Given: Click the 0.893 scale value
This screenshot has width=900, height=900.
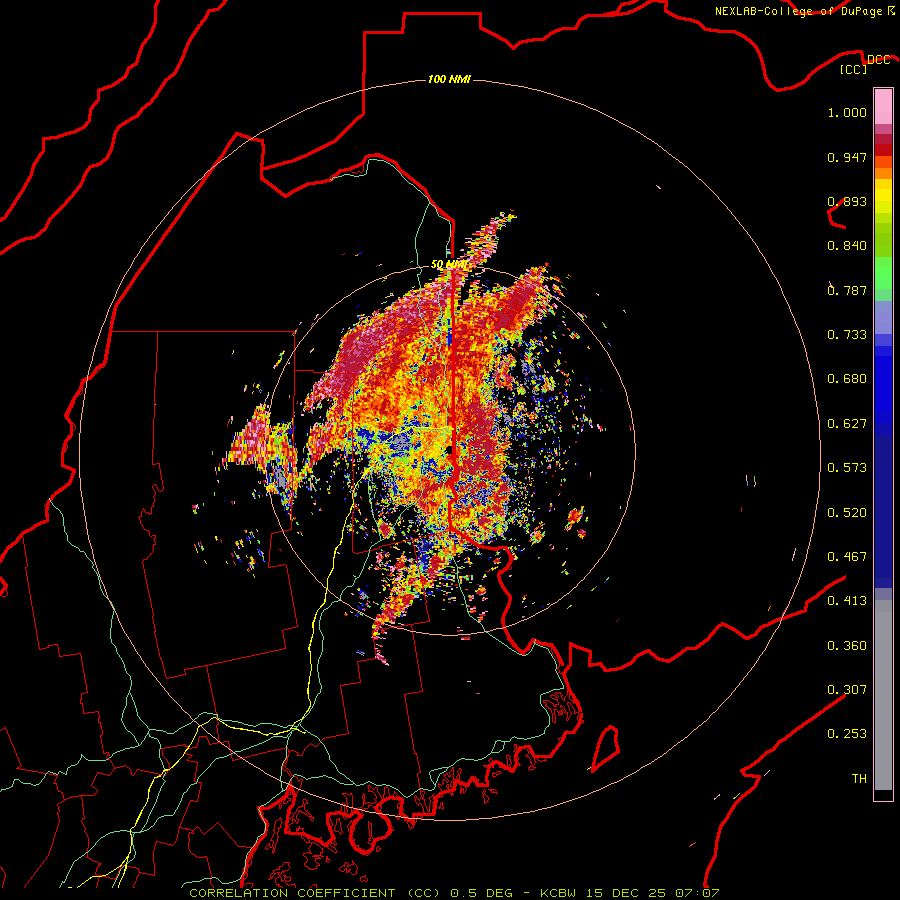Looking at the screenshot, I should (x=847, y=201).
